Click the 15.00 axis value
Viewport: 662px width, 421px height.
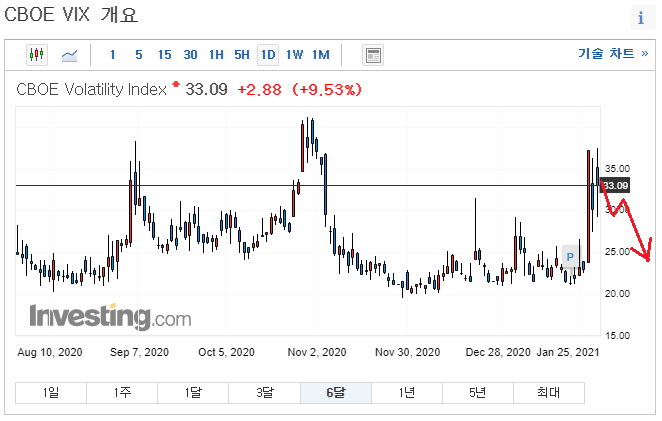click(x=617, y=336)
